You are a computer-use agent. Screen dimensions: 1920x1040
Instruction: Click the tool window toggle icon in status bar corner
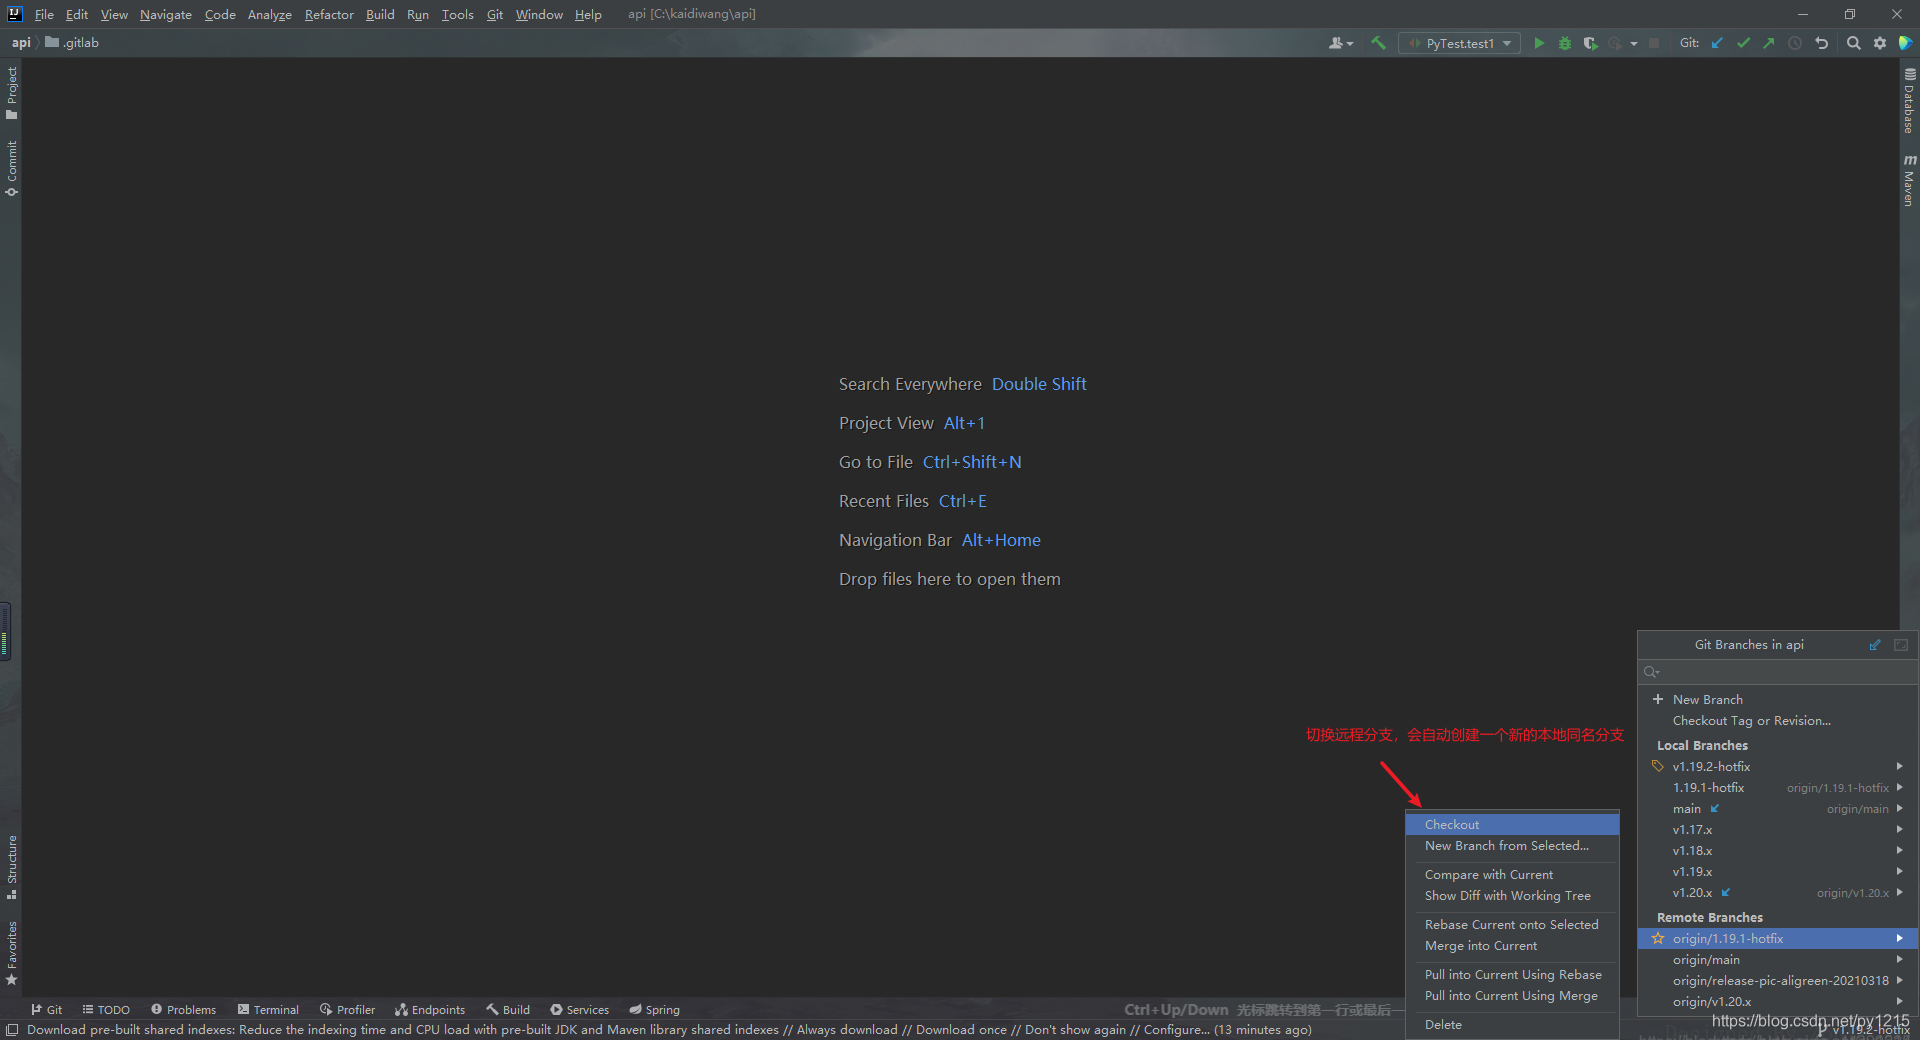11,1030
